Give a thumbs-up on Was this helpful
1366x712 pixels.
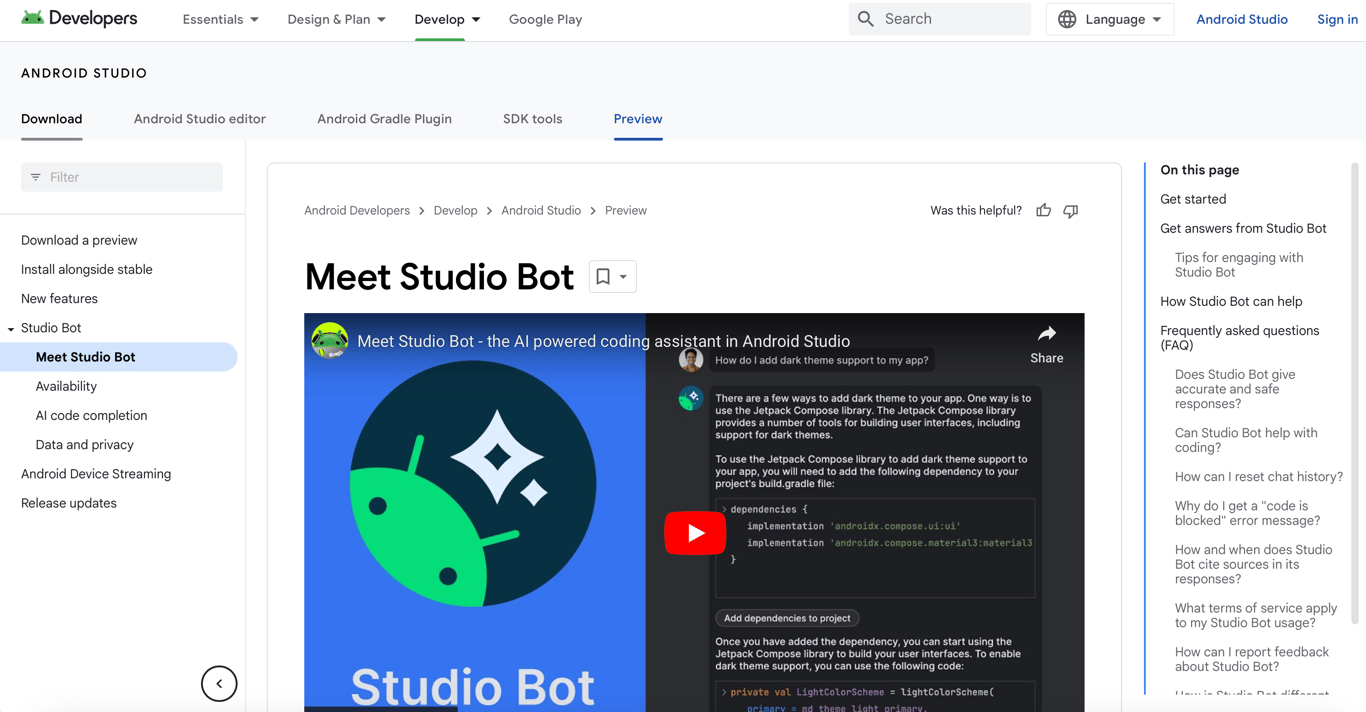tap(1043, 210)
